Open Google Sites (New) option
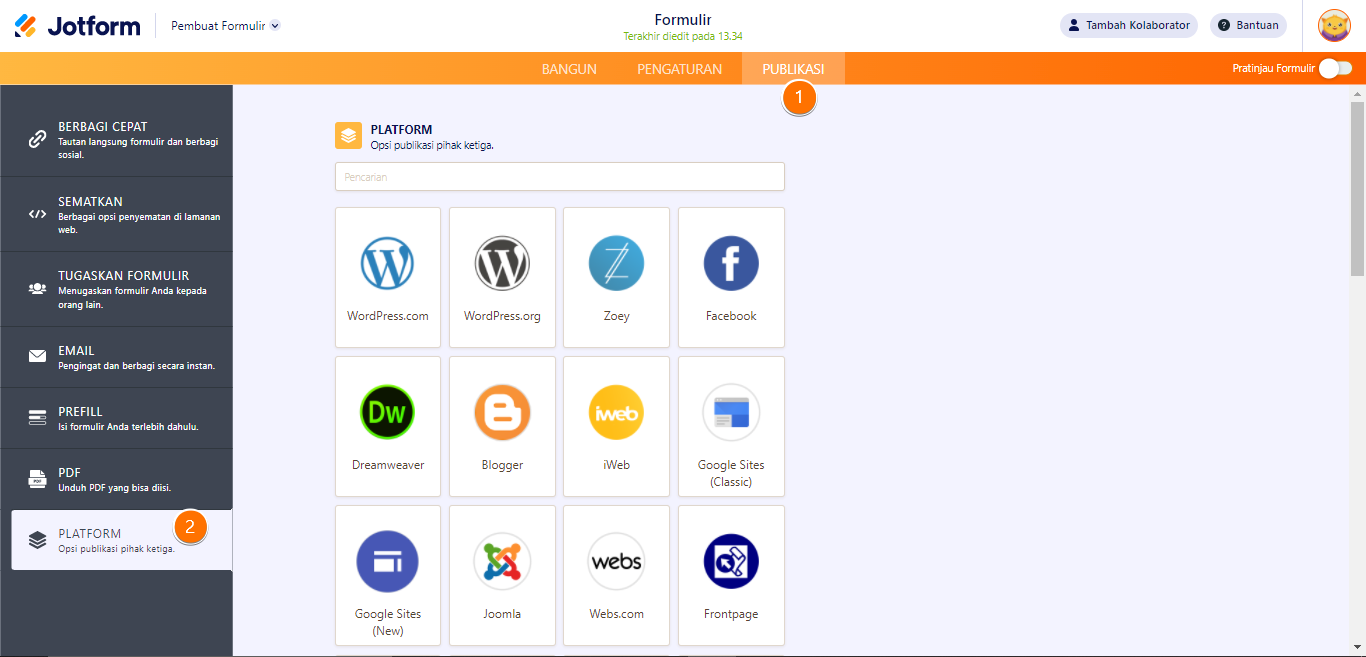 point(388,575)
